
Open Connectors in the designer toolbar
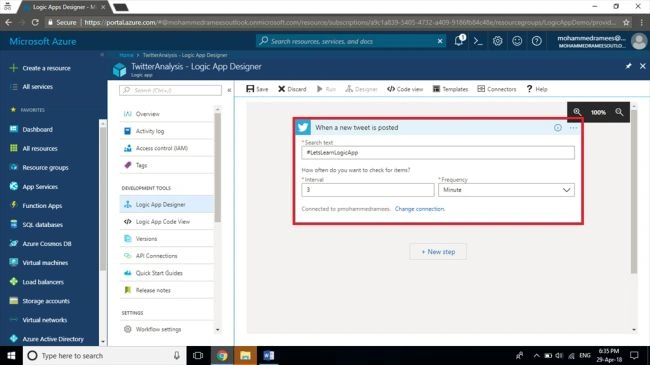pos(497,89)
